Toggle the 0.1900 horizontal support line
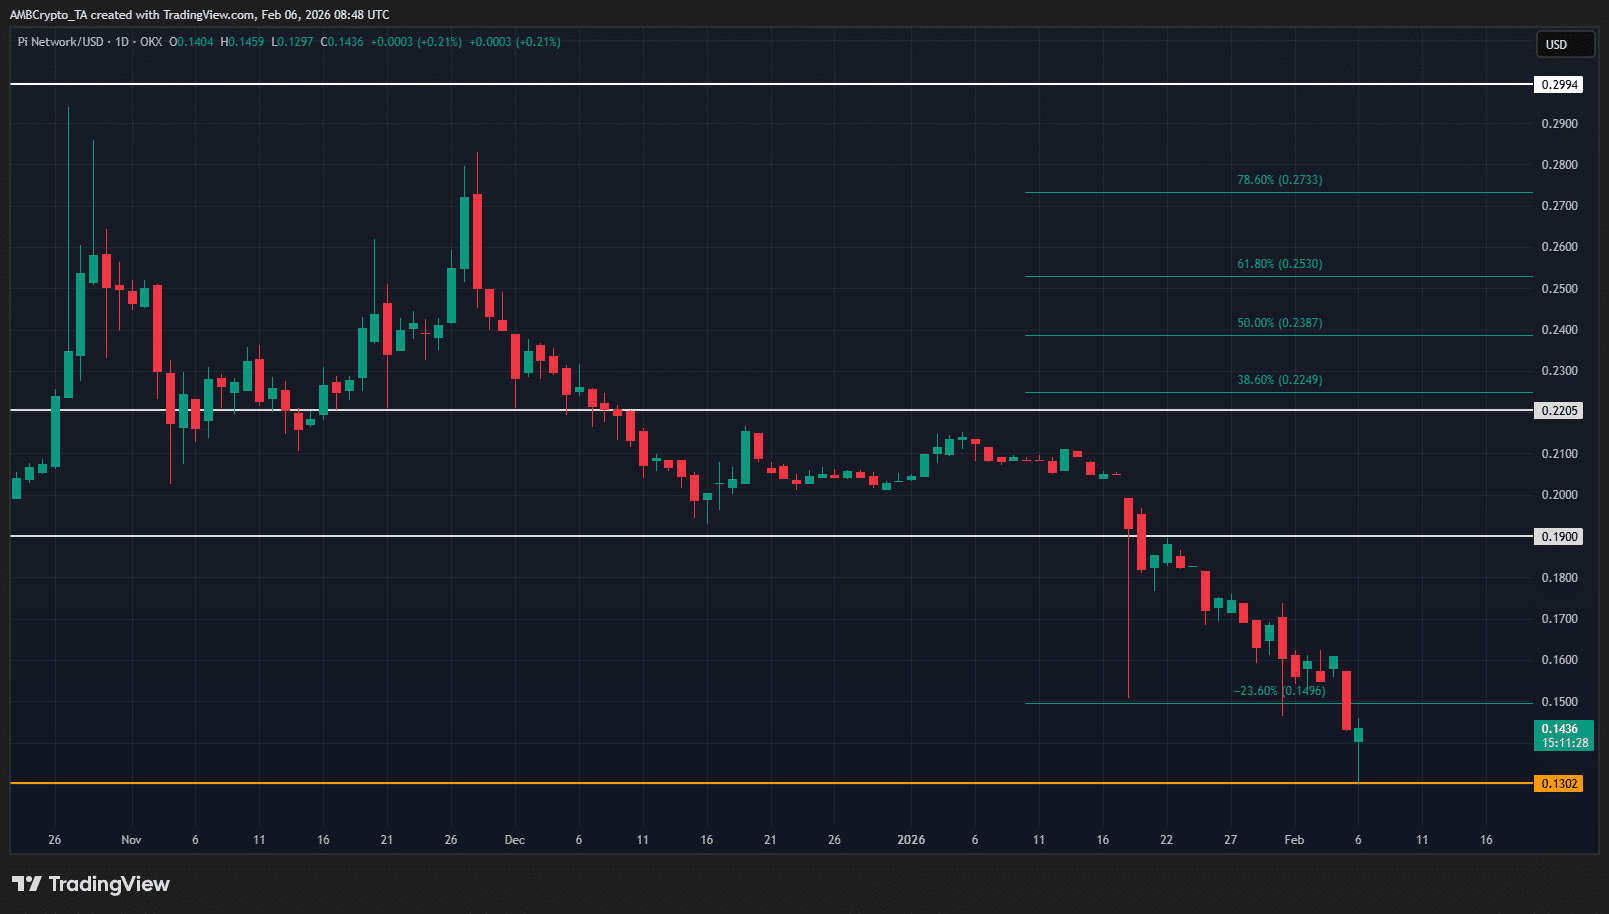 (x=1558, y=536)
